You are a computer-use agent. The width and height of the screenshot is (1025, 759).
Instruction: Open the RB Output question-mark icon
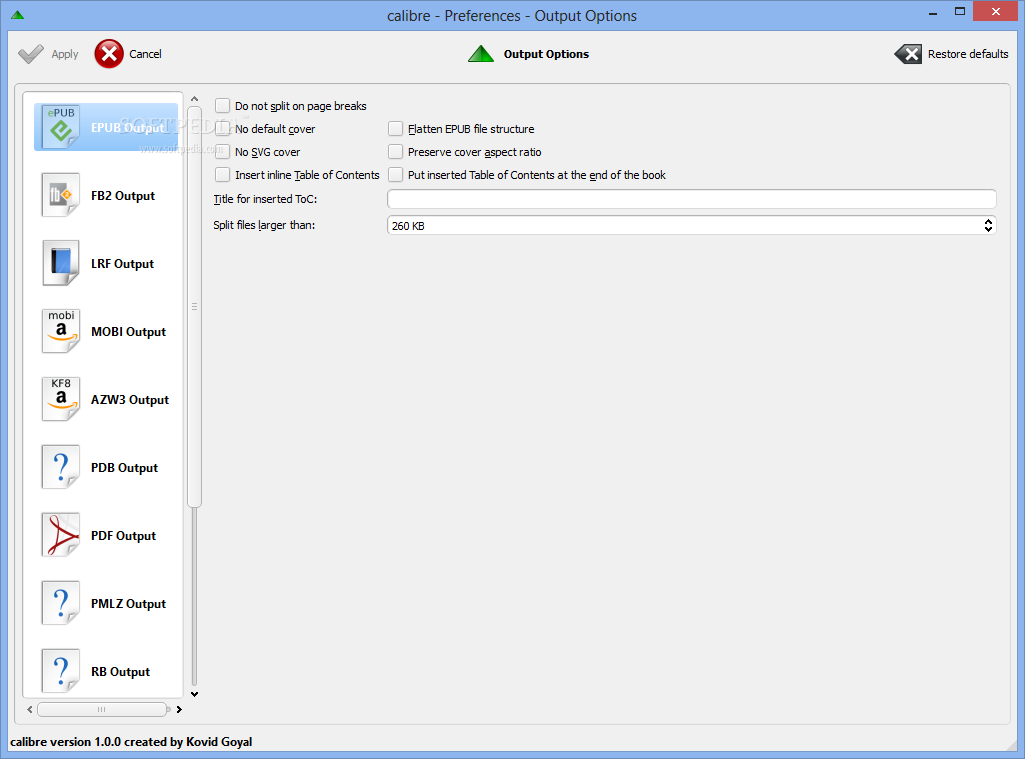tap(61, 671)
